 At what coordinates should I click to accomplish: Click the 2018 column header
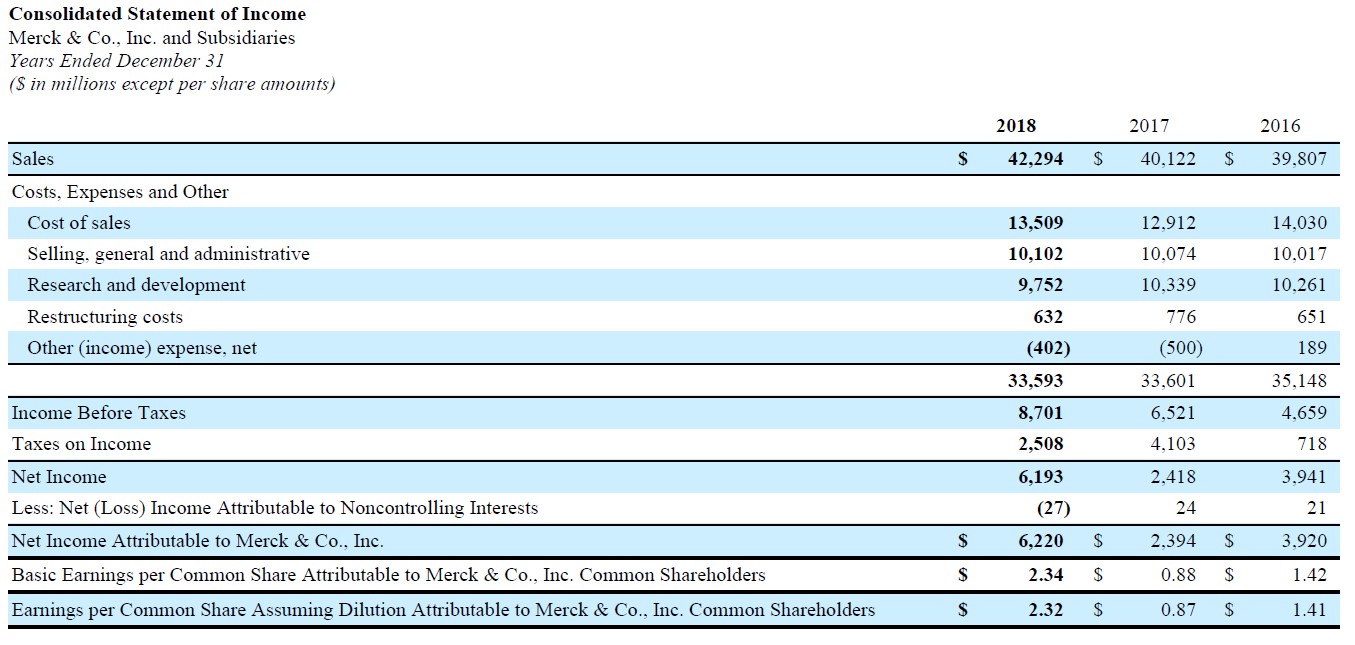pos(1016,126)
